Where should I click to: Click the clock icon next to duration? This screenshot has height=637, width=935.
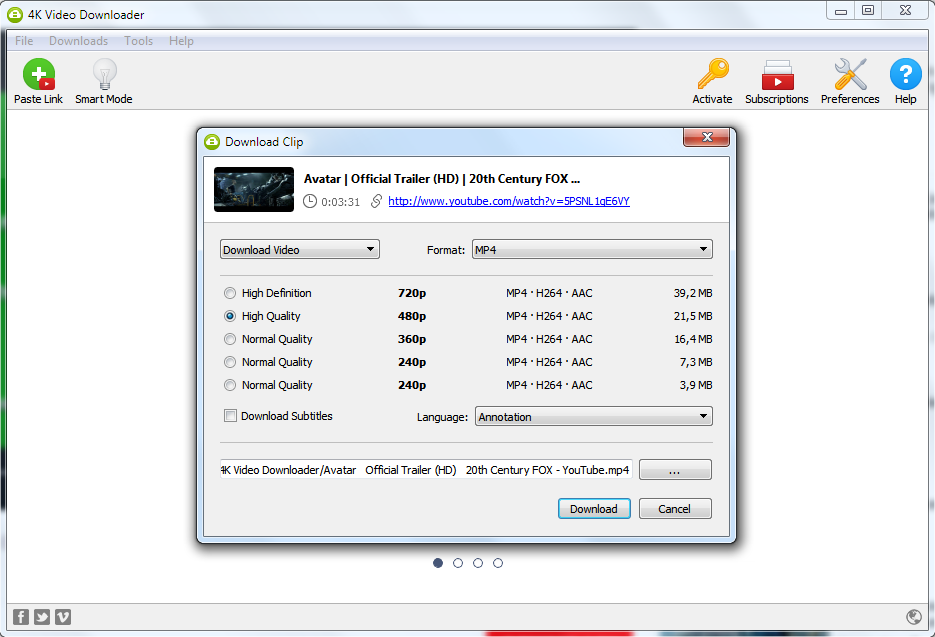point(309,202)
